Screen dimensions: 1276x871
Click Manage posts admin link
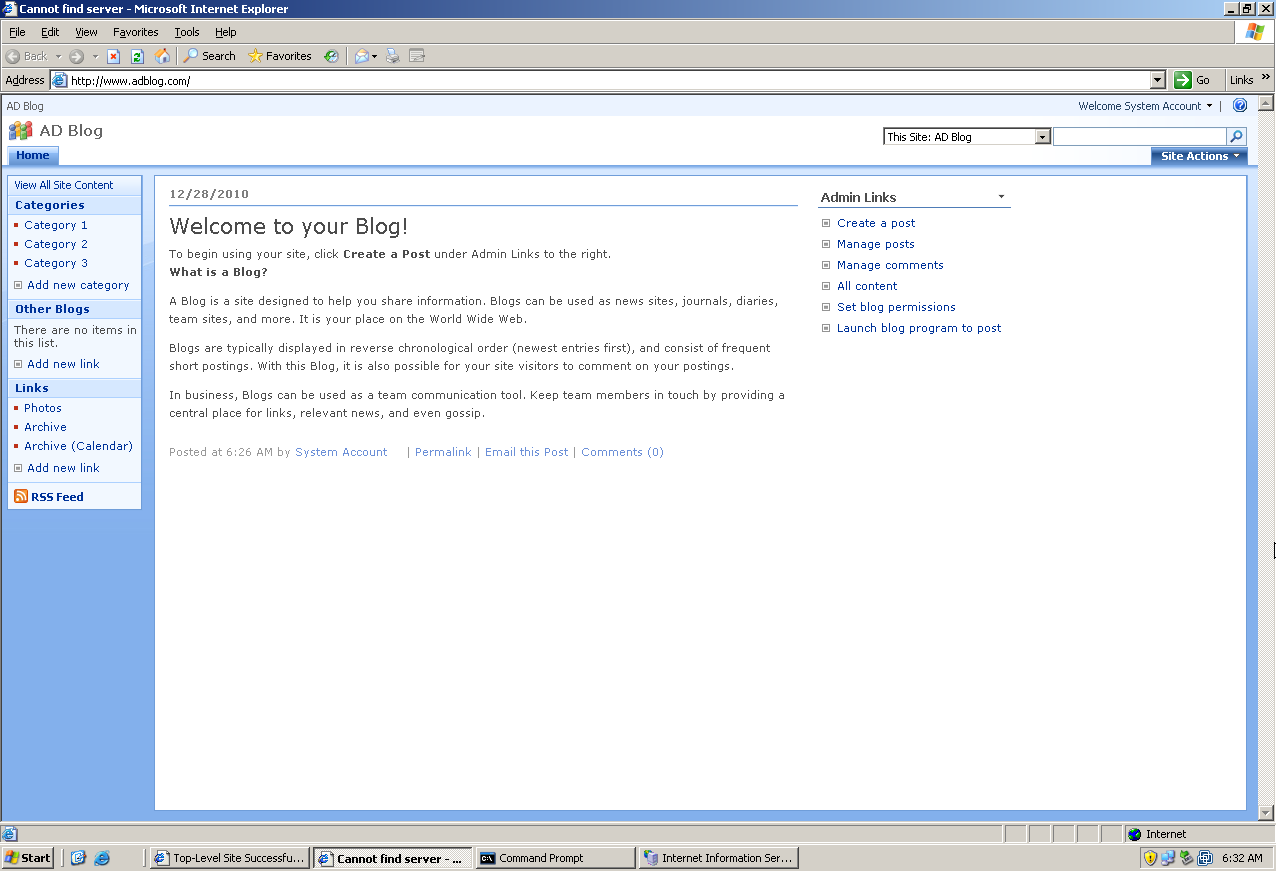(876, 244)
